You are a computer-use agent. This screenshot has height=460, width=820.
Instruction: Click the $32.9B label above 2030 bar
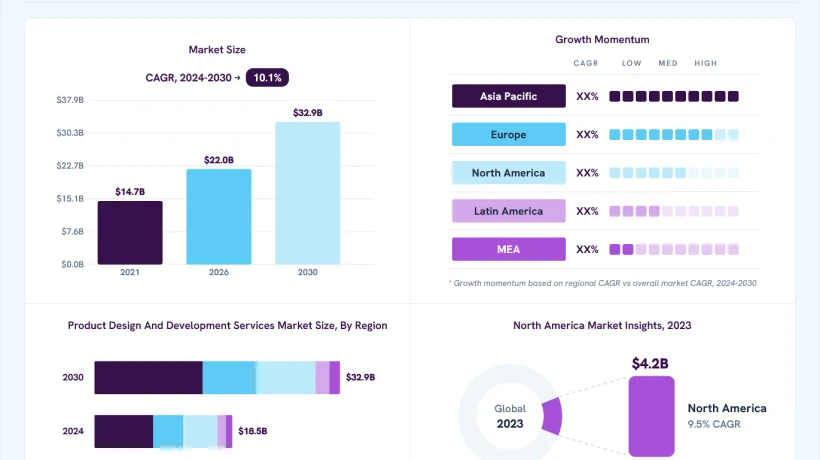pos(308,113)
